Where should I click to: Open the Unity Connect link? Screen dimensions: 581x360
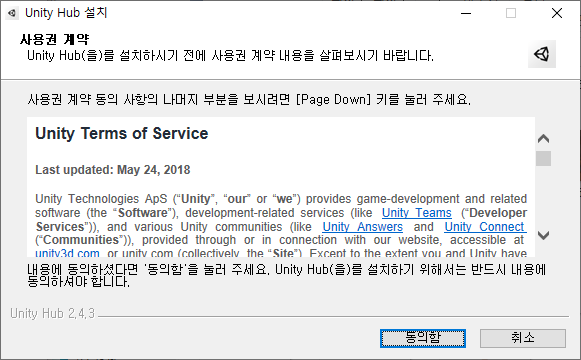point(485,227)
